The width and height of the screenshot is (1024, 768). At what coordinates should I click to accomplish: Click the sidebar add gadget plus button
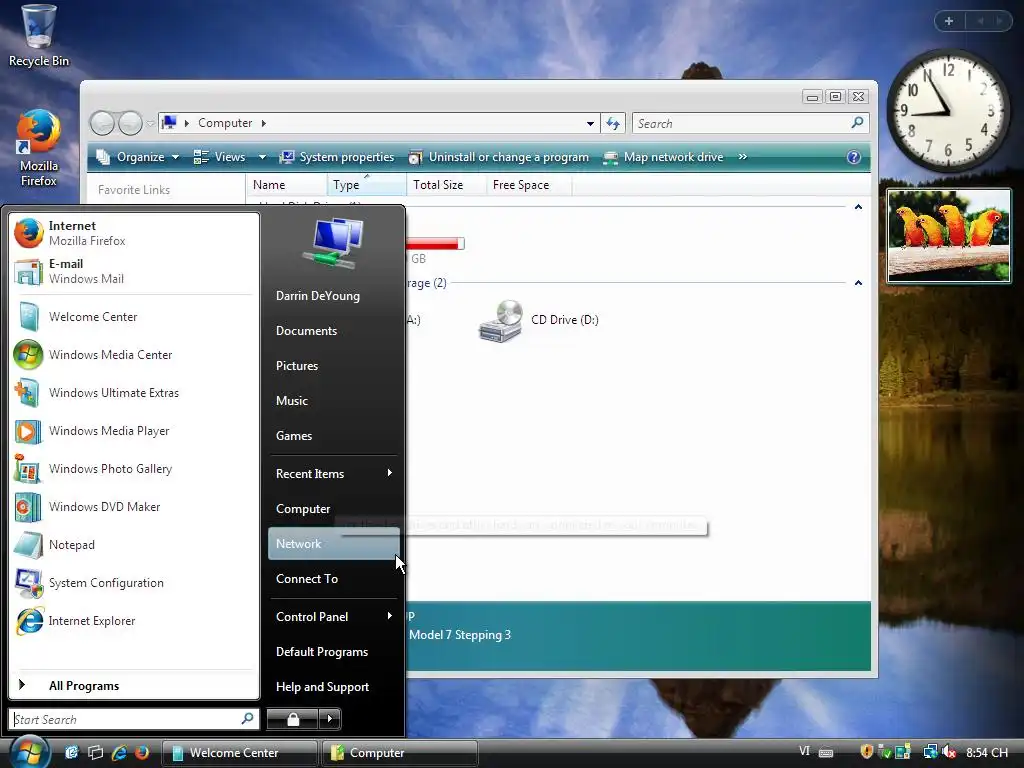coord(949,21)
